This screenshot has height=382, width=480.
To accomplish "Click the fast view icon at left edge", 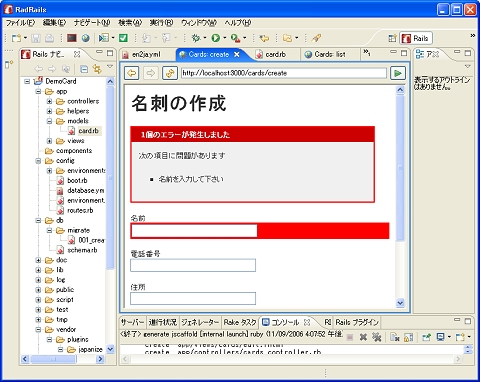I will [x=9, y=64].
